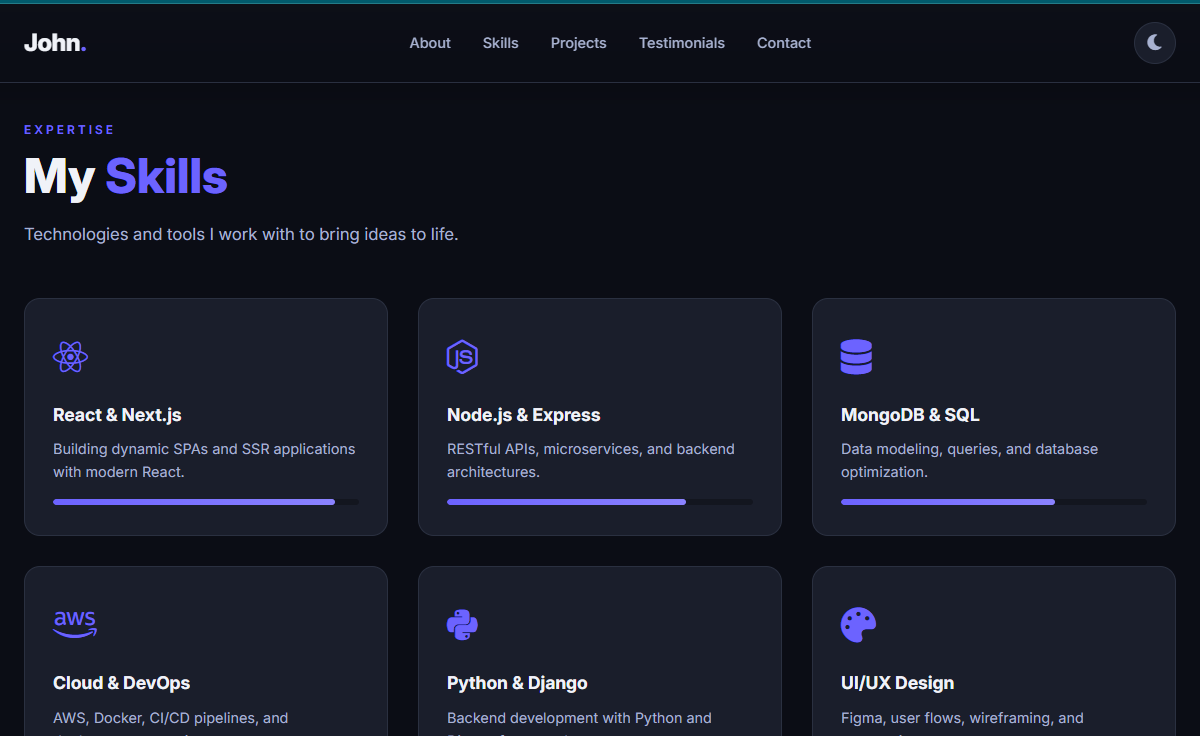Select the MongoDB & SQL heading

click(x=910, y=415)
